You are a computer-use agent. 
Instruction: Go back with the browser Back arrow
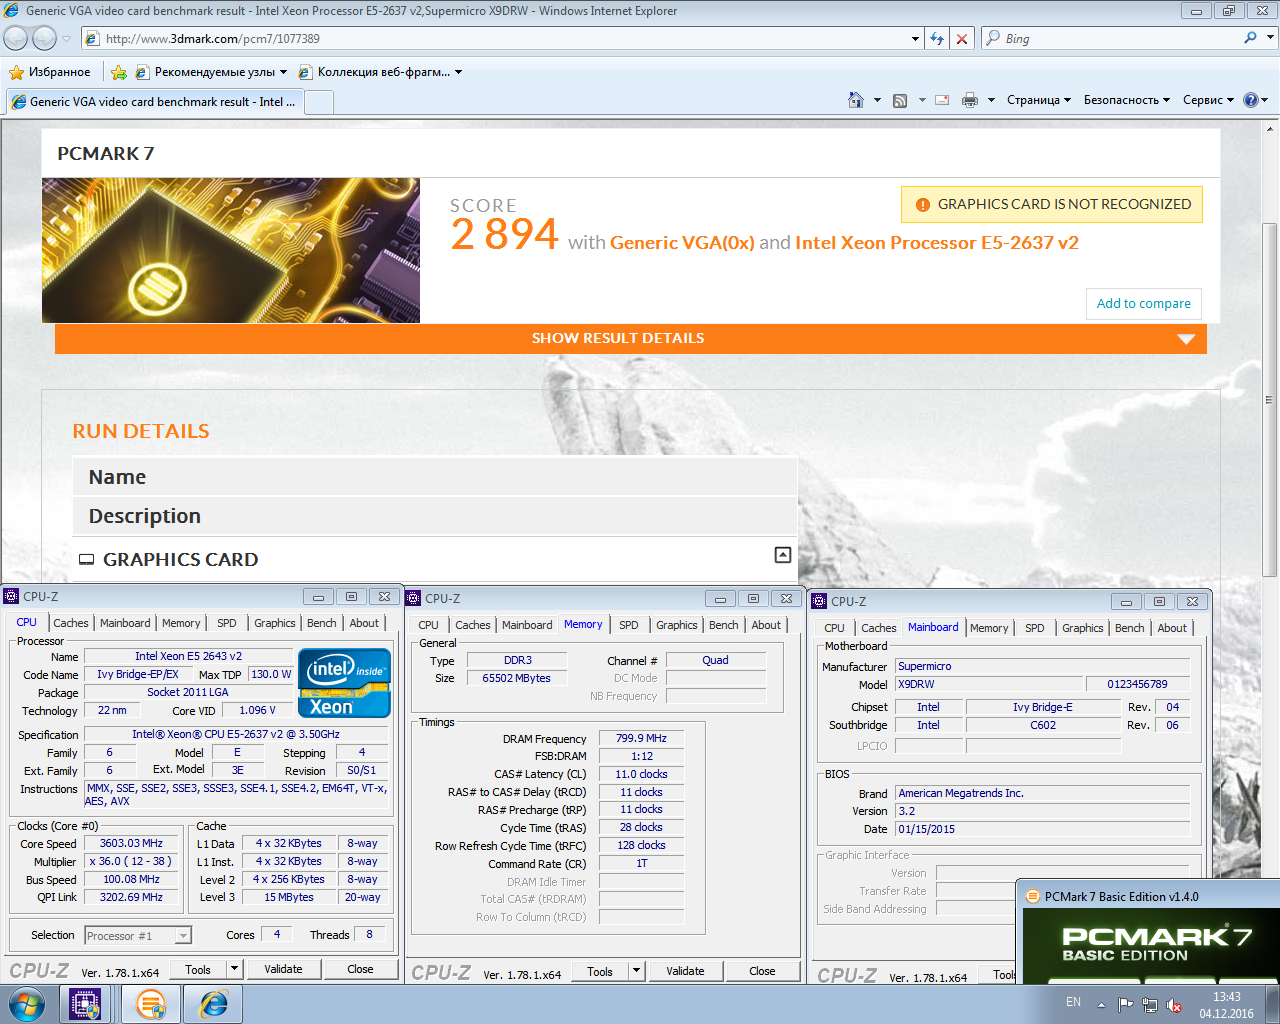click(x=16, y=38)
